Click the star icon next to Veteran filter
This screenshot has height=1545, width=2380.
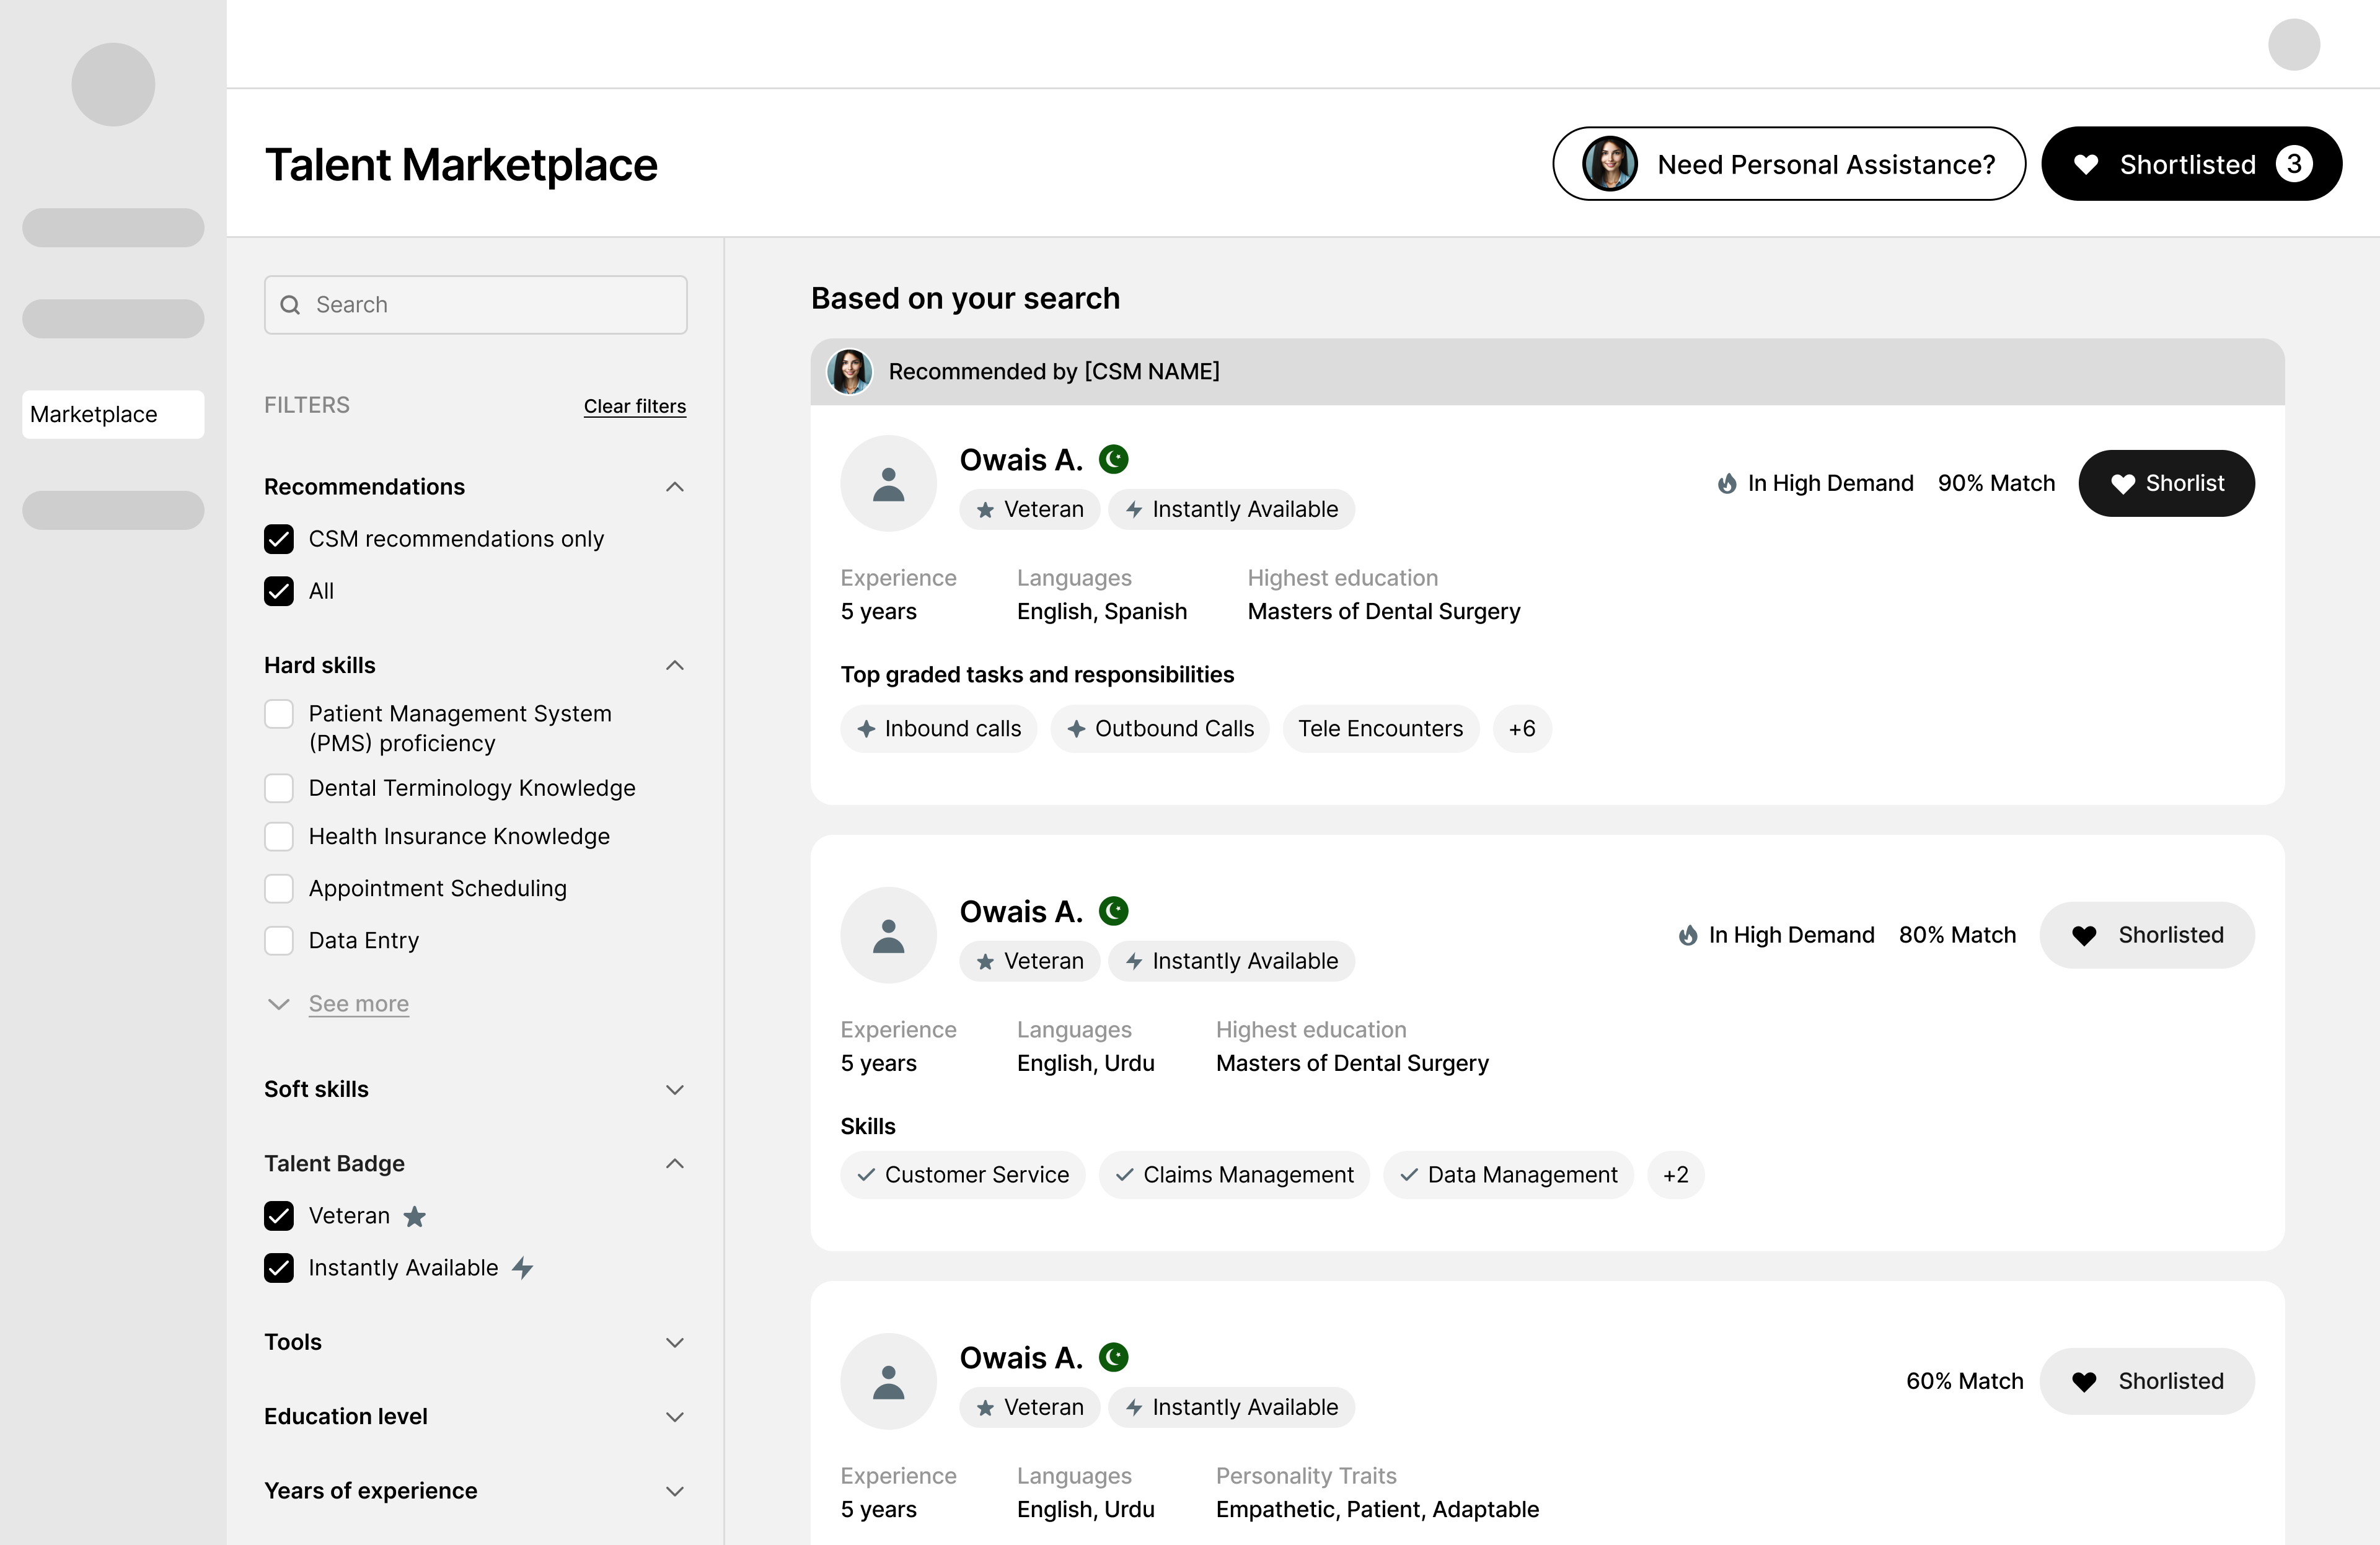click(414, 1216)
